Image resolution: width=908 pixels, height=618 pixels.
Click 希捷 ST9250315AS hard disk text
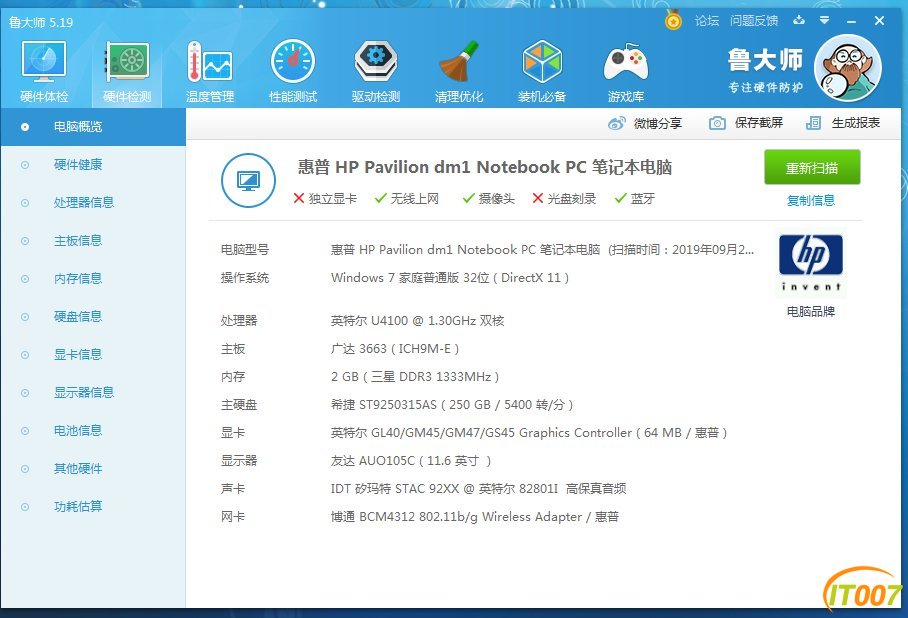(x=452, y=404)
